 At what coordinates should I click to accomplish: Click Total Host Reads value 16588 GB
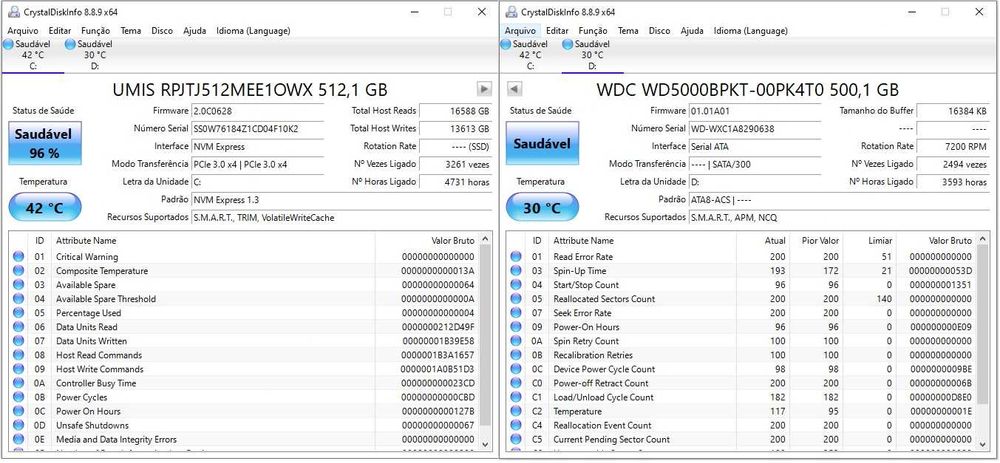point(456,111)
